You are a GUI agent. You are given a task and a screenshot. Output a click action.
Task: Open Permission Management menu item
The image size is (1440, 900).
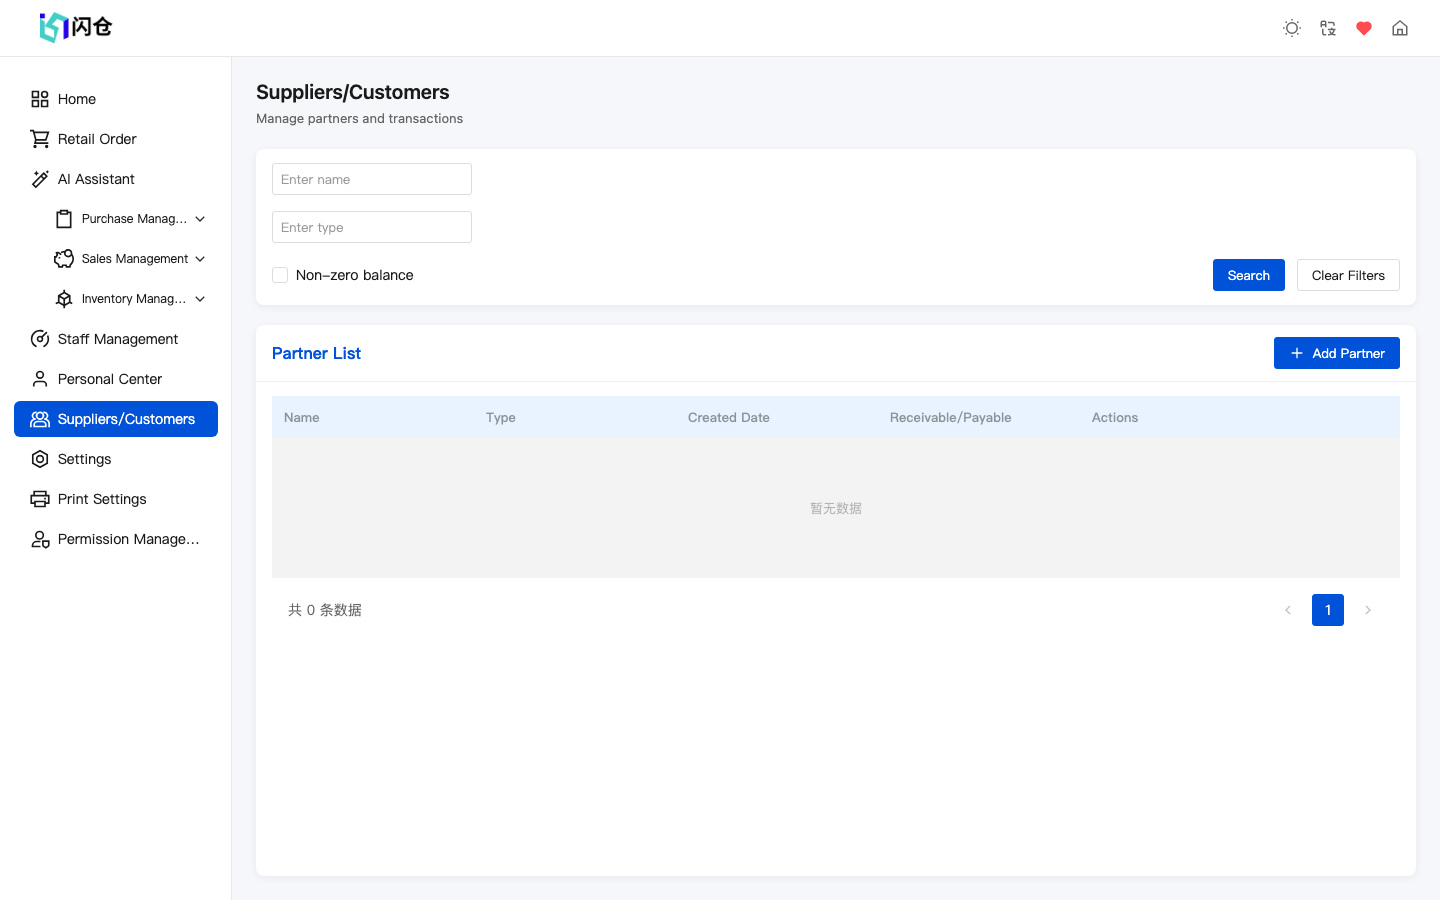tap(128, 539)
